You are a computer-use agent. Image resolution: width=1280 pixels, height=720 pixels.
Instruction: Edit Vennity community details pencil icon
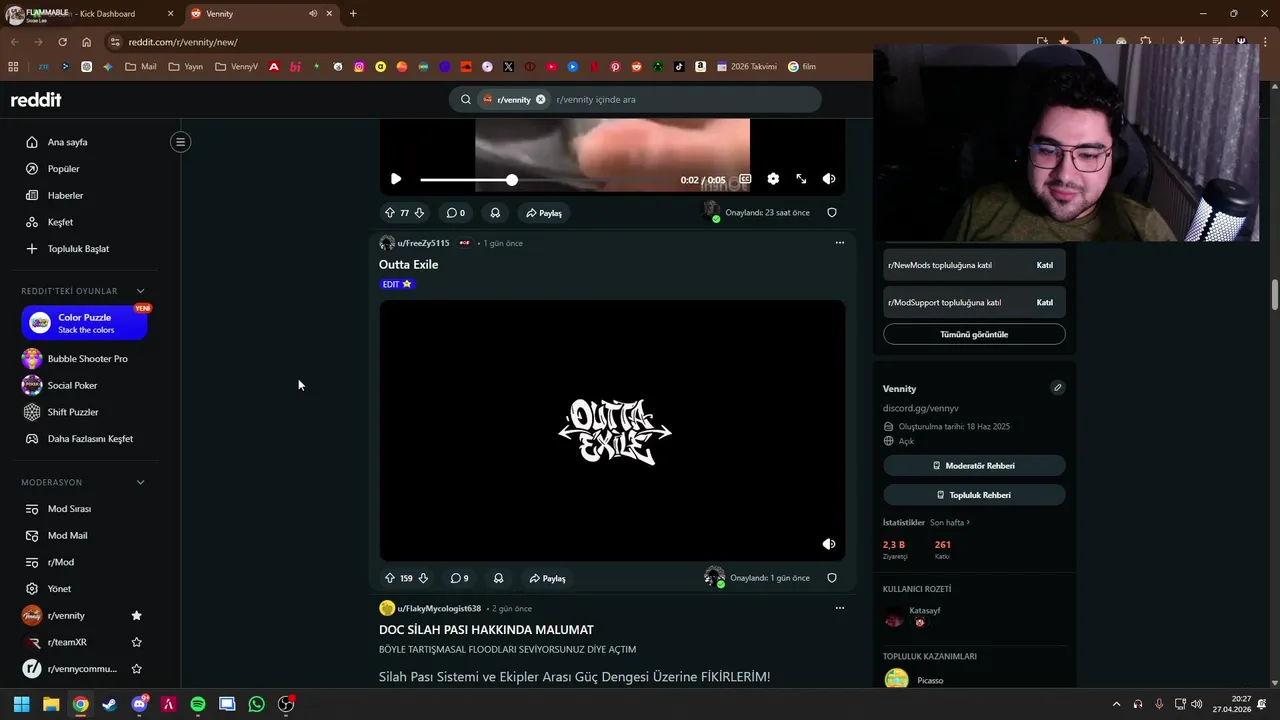pos(1057,387)
